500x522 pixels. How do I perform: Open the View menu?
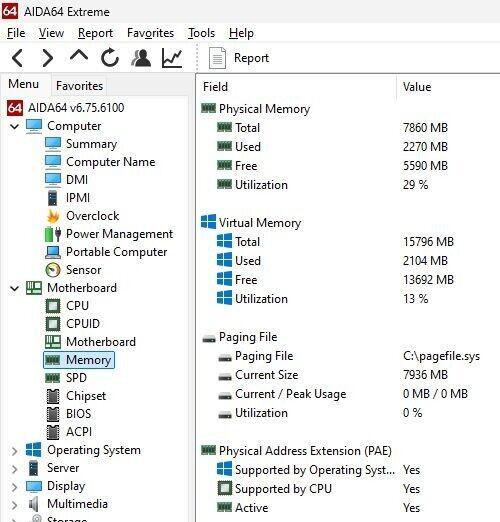pos(51,33)
